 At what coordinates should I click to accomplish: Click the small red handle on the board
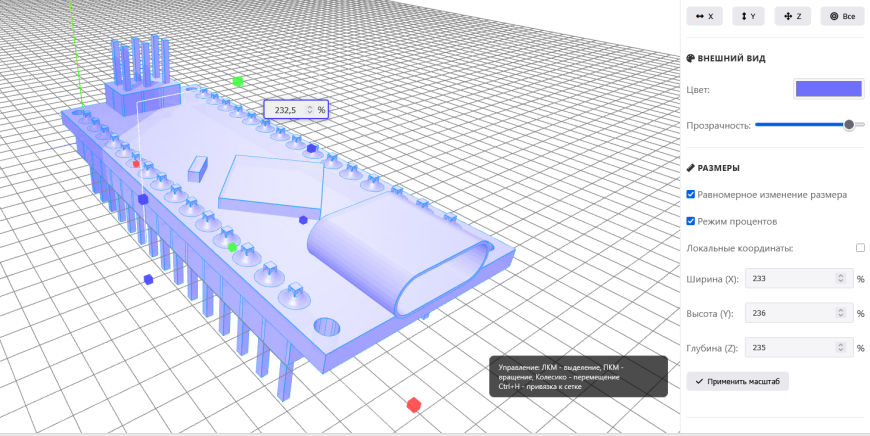(x=136, y=164)
